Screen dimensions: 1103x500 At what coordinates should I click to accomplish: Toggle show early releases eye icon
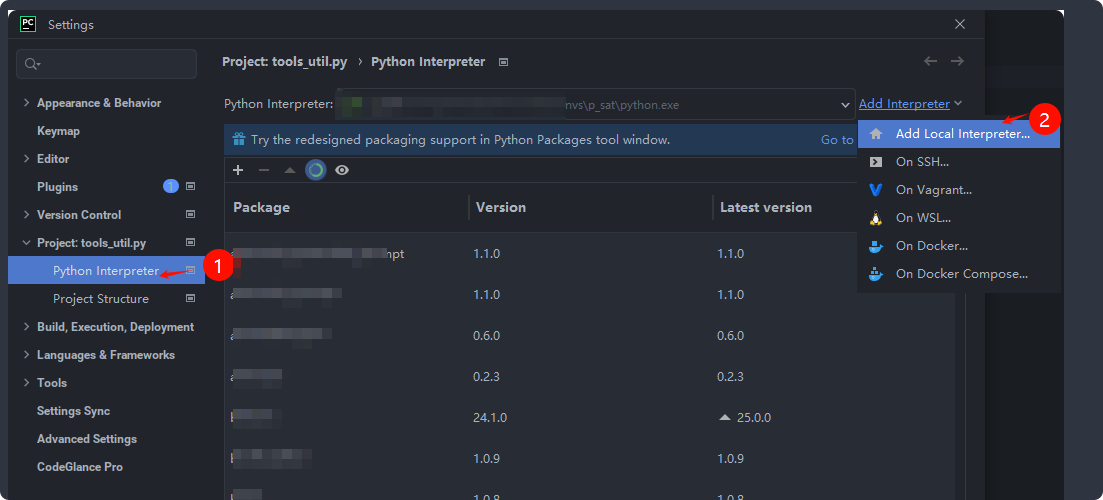[342, 170]
